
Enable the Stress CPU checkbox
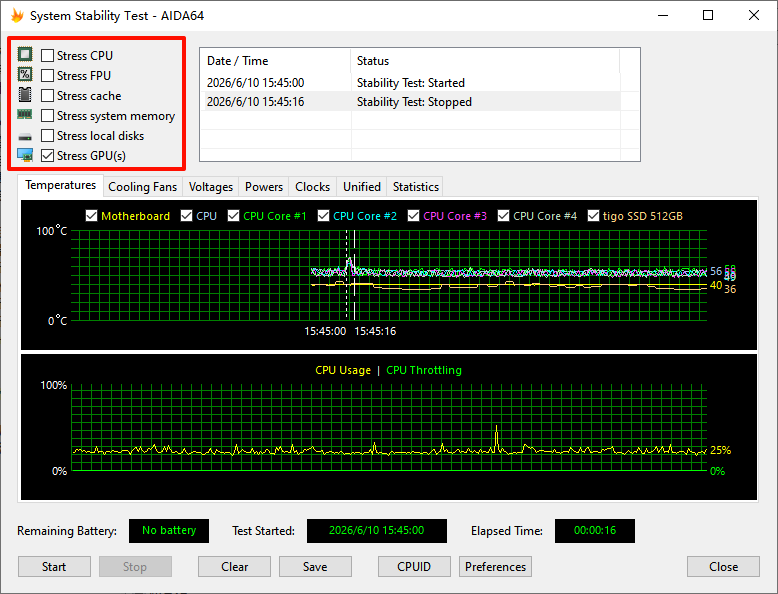pos(48,56)
